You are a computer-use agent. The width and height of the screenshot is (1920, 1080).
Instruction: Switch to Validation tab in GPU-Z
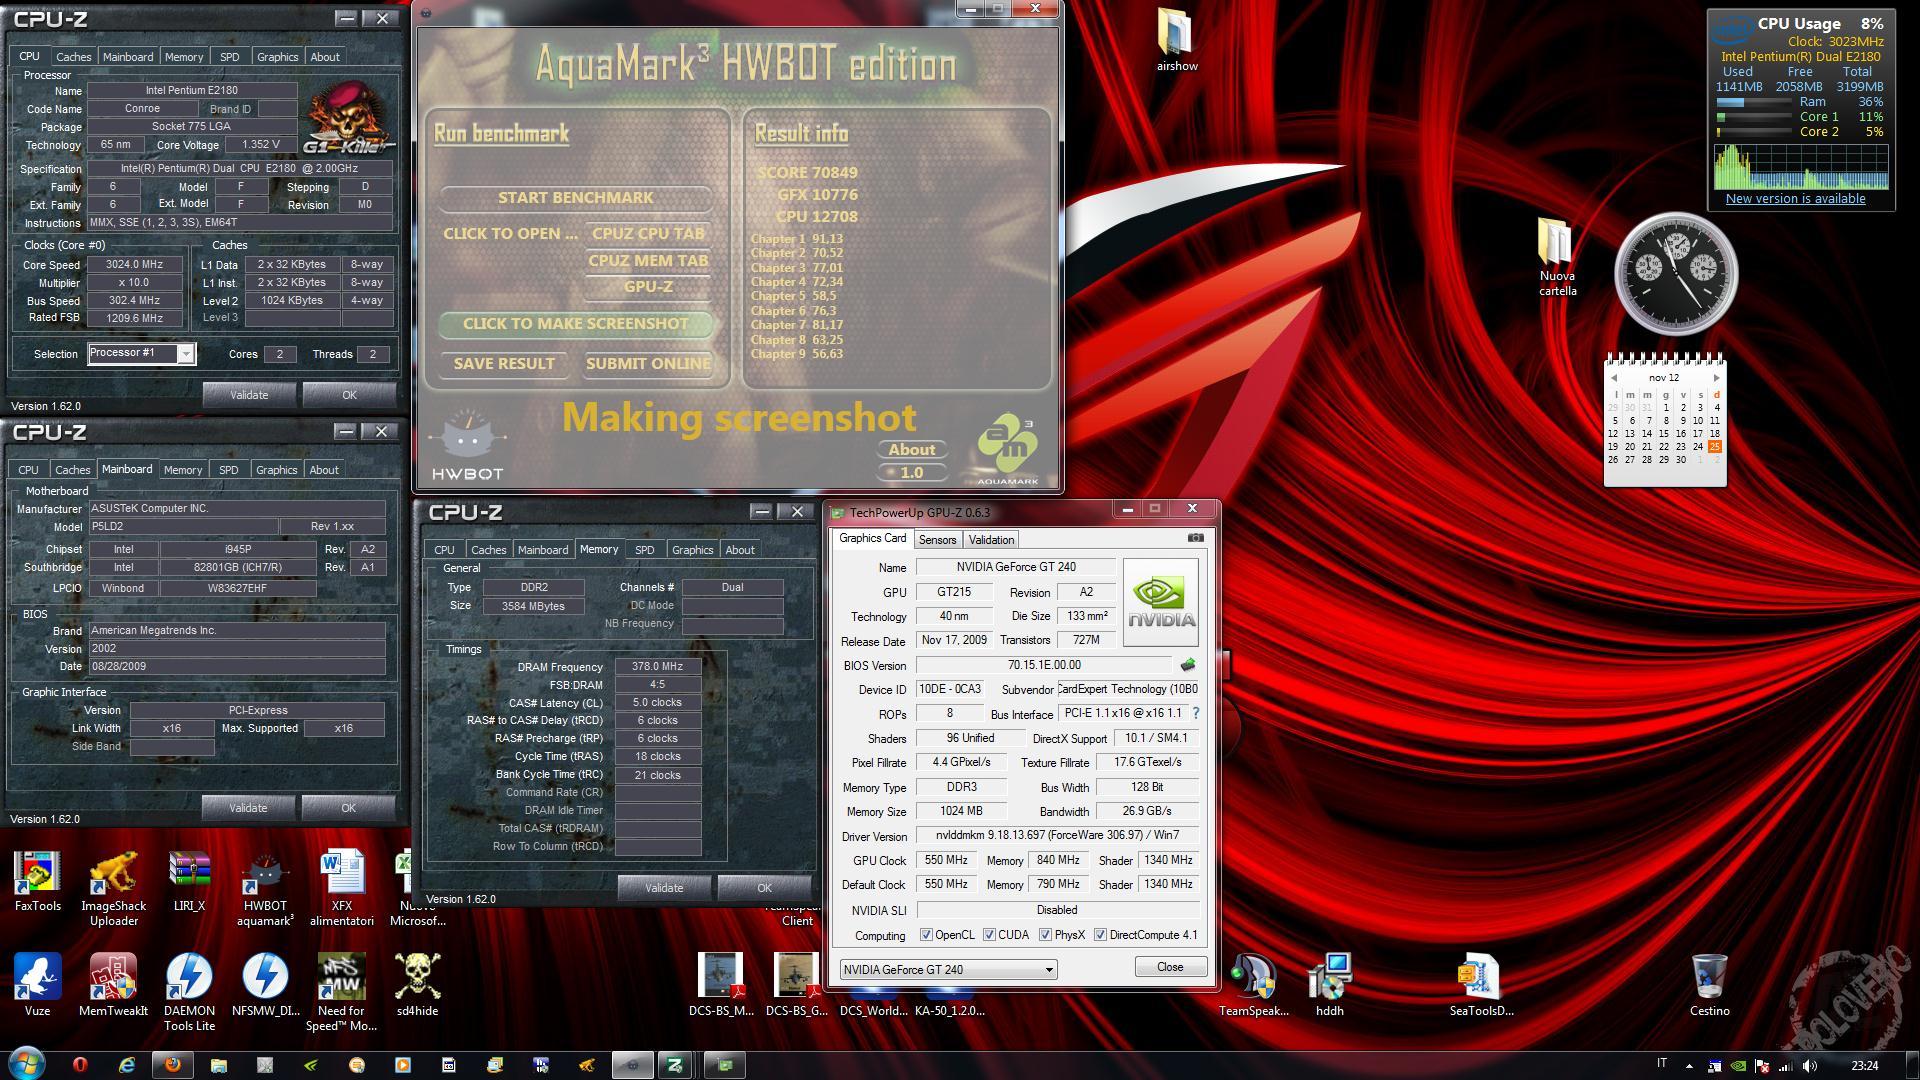click(x=991, y=540)
